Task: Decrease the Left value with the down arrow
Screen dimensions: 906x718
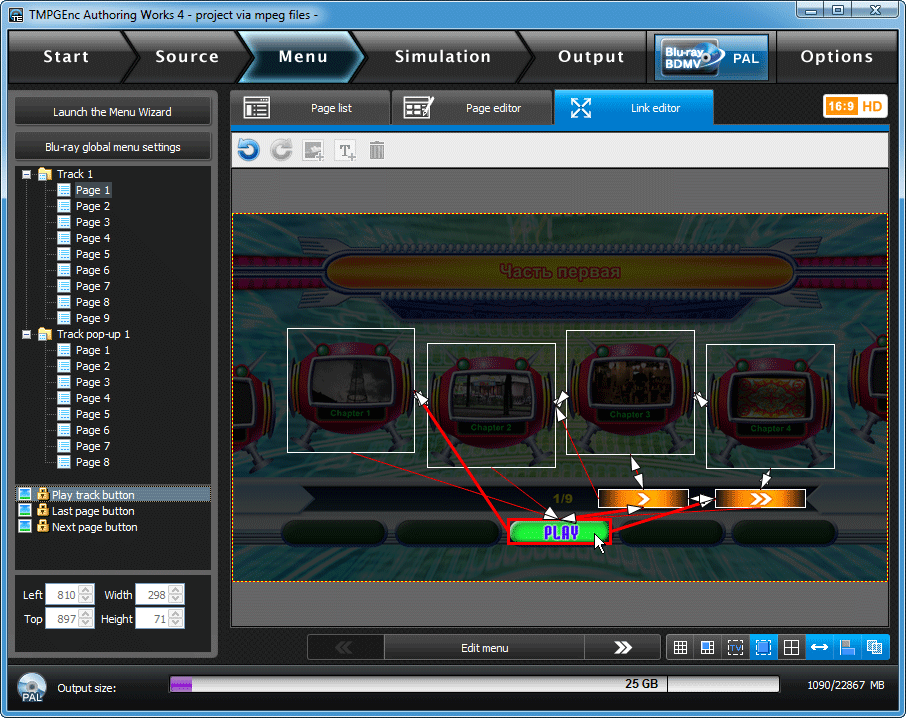Action: click(86, 600)
